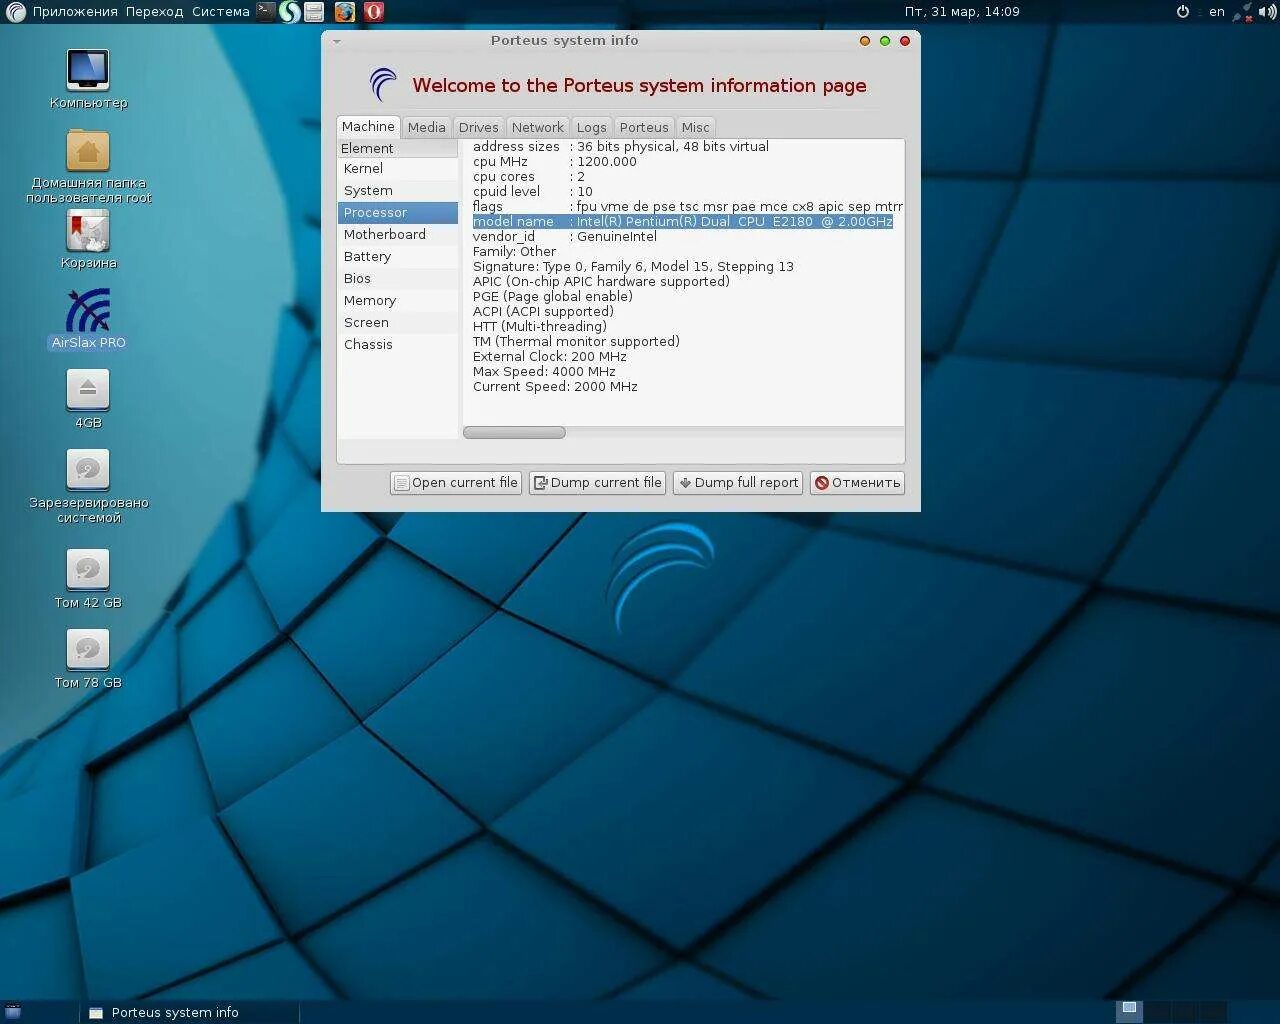Select Chassis in the element list
1280x1024 pixels.
click(x=397, y=344)
